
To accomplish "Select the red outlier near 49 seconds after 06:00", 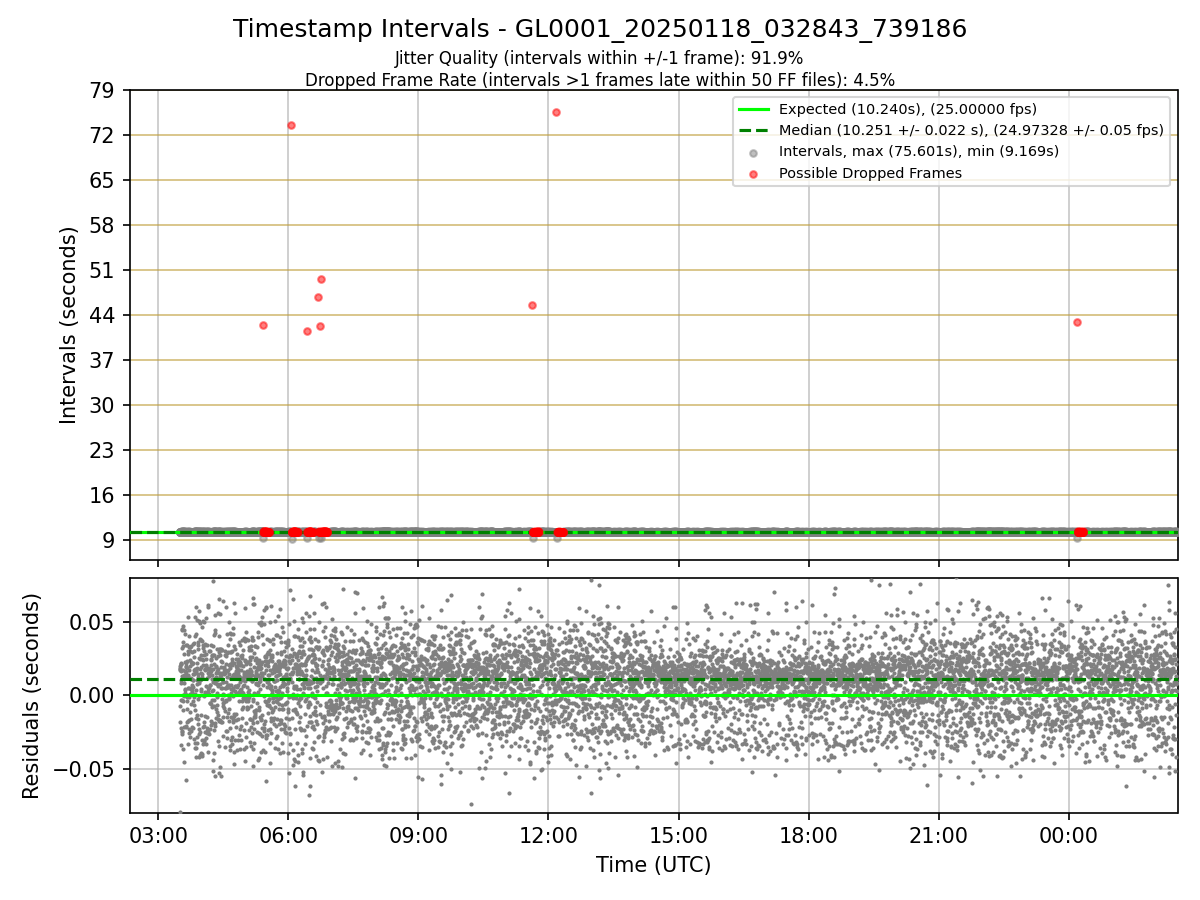I will click(321, 279).
